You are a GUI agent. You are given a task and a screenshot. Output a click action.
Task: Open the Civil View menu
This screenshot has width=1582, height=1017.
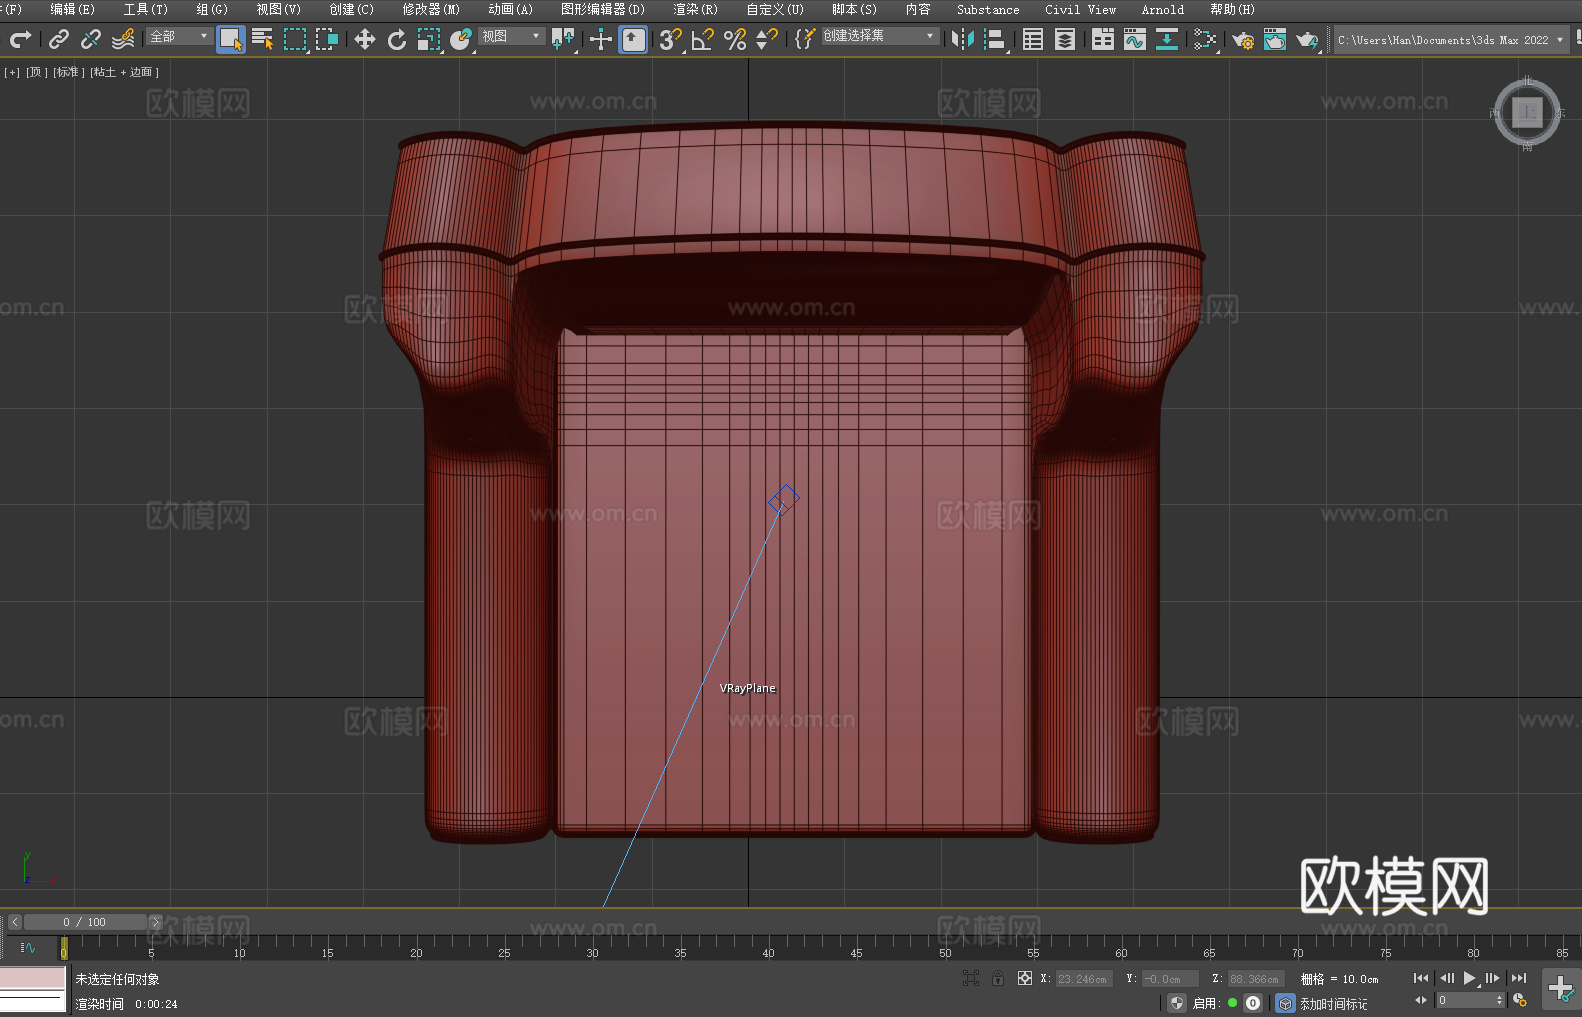click(1081, 9)
